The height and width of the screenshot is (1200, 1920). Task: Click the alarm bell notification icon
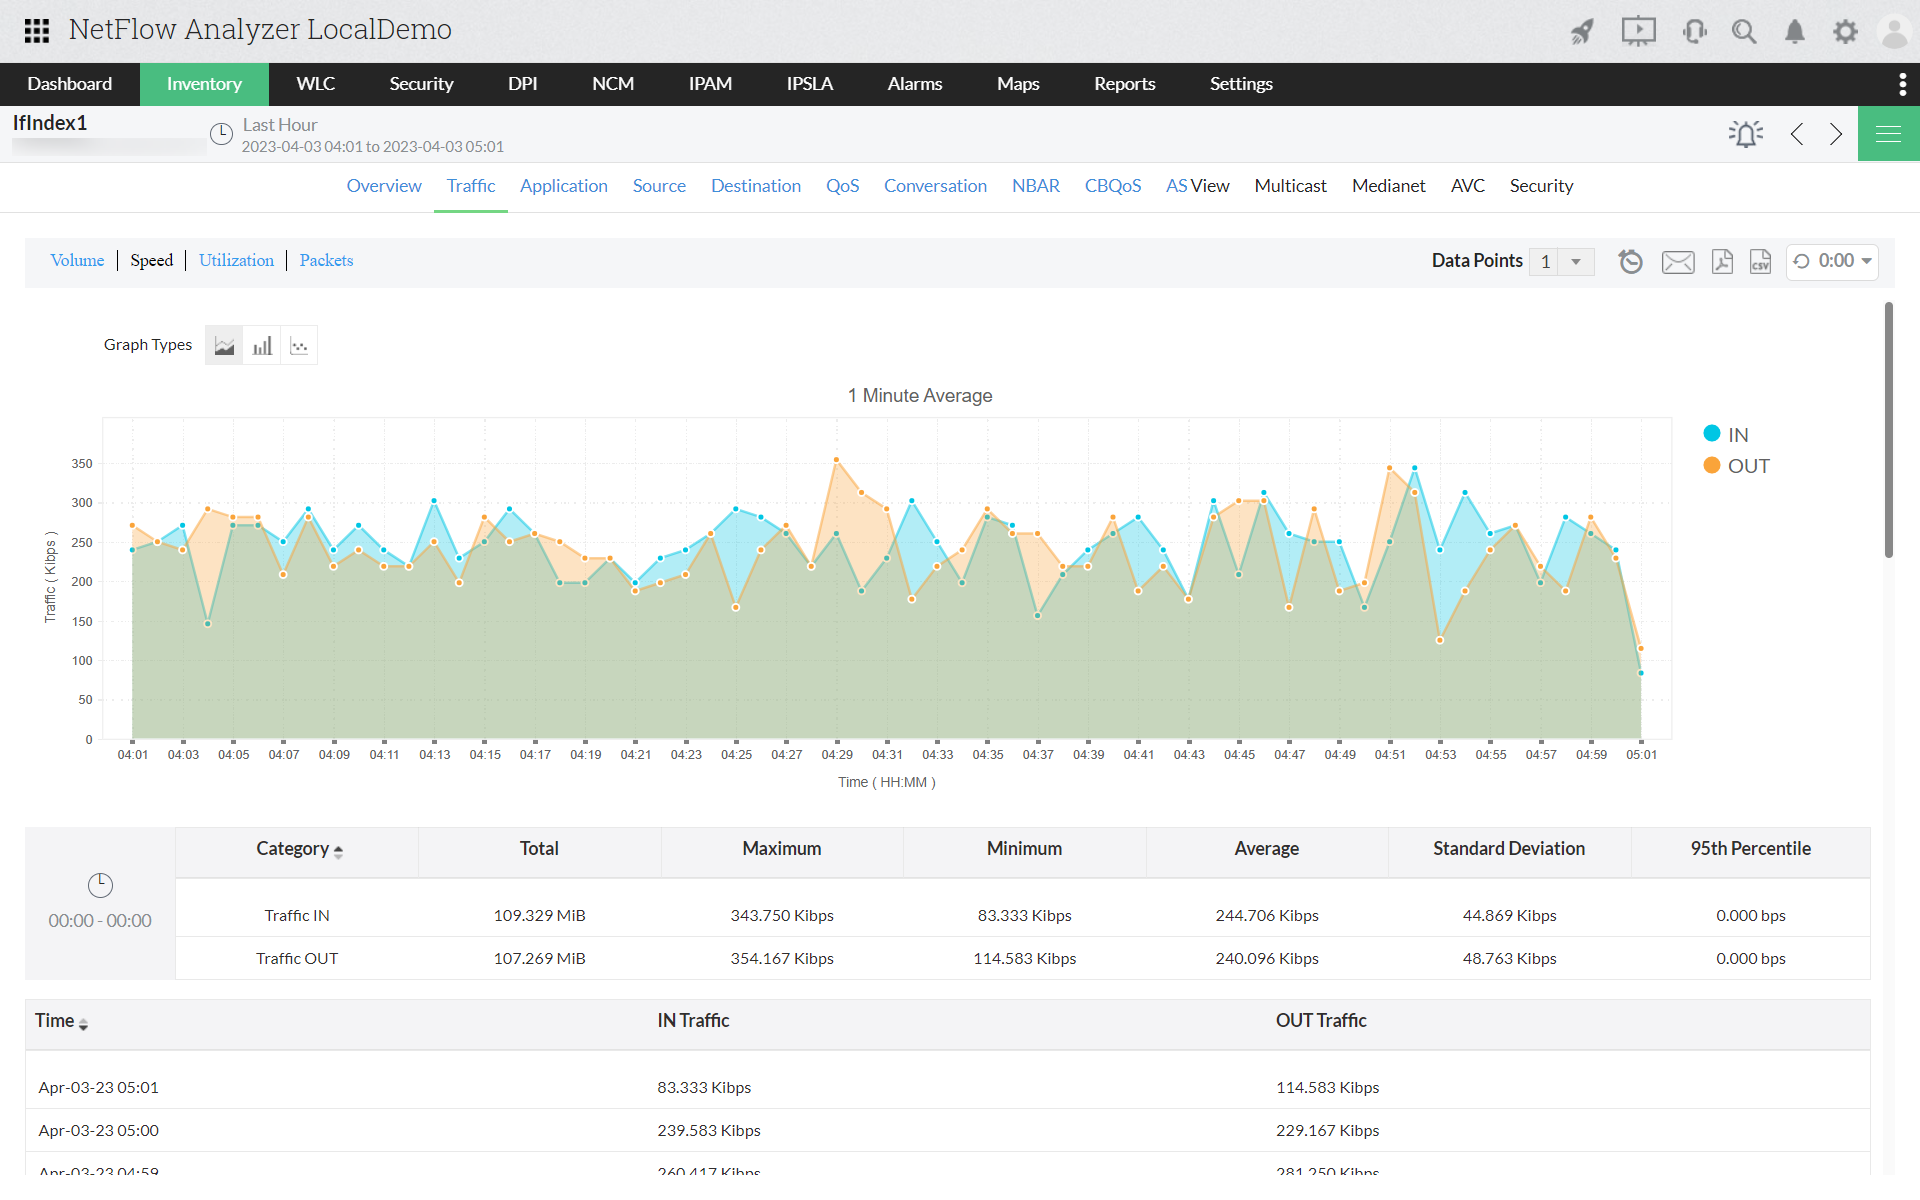1794,28
